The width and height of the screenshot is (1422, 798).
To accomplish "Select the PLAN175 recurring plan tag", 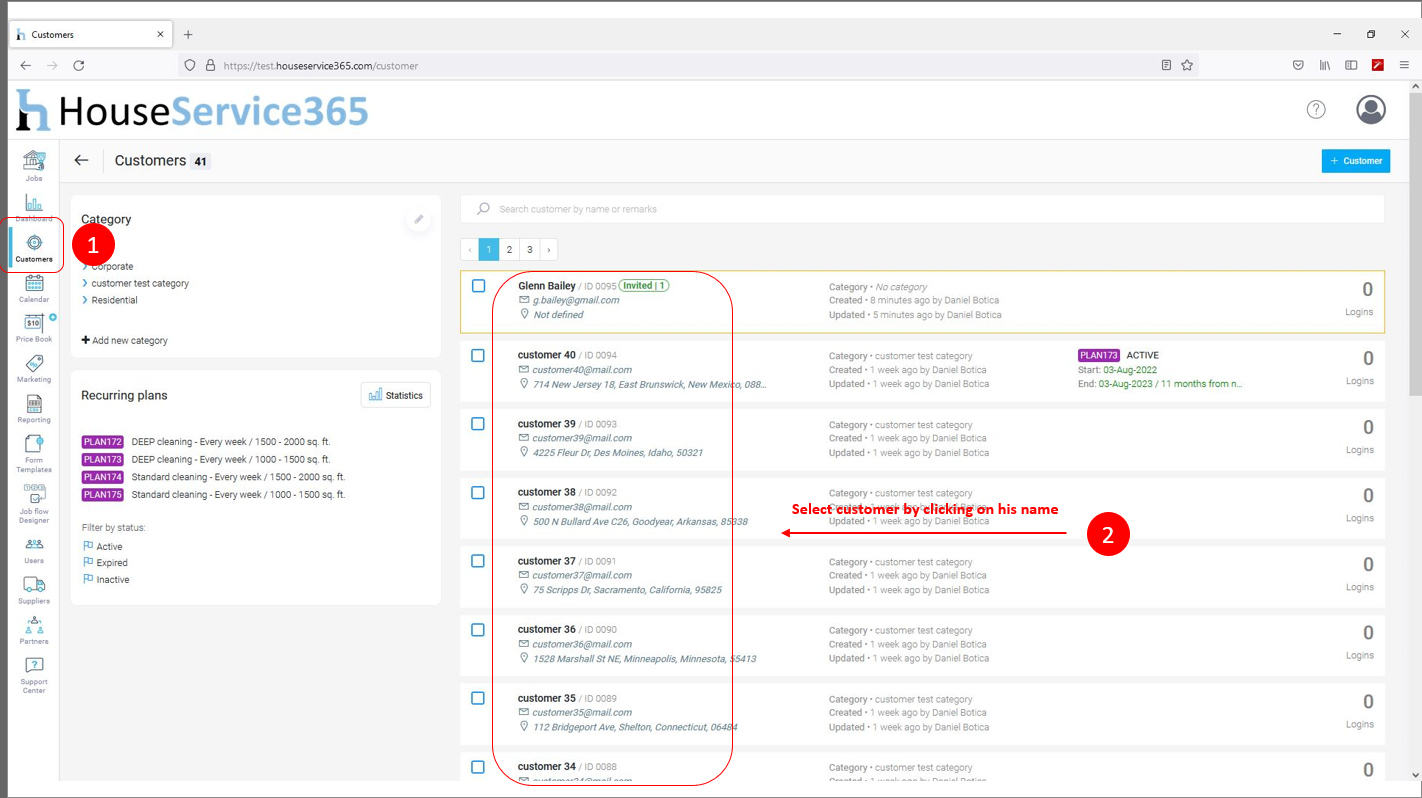I will [x=103, y=495].
